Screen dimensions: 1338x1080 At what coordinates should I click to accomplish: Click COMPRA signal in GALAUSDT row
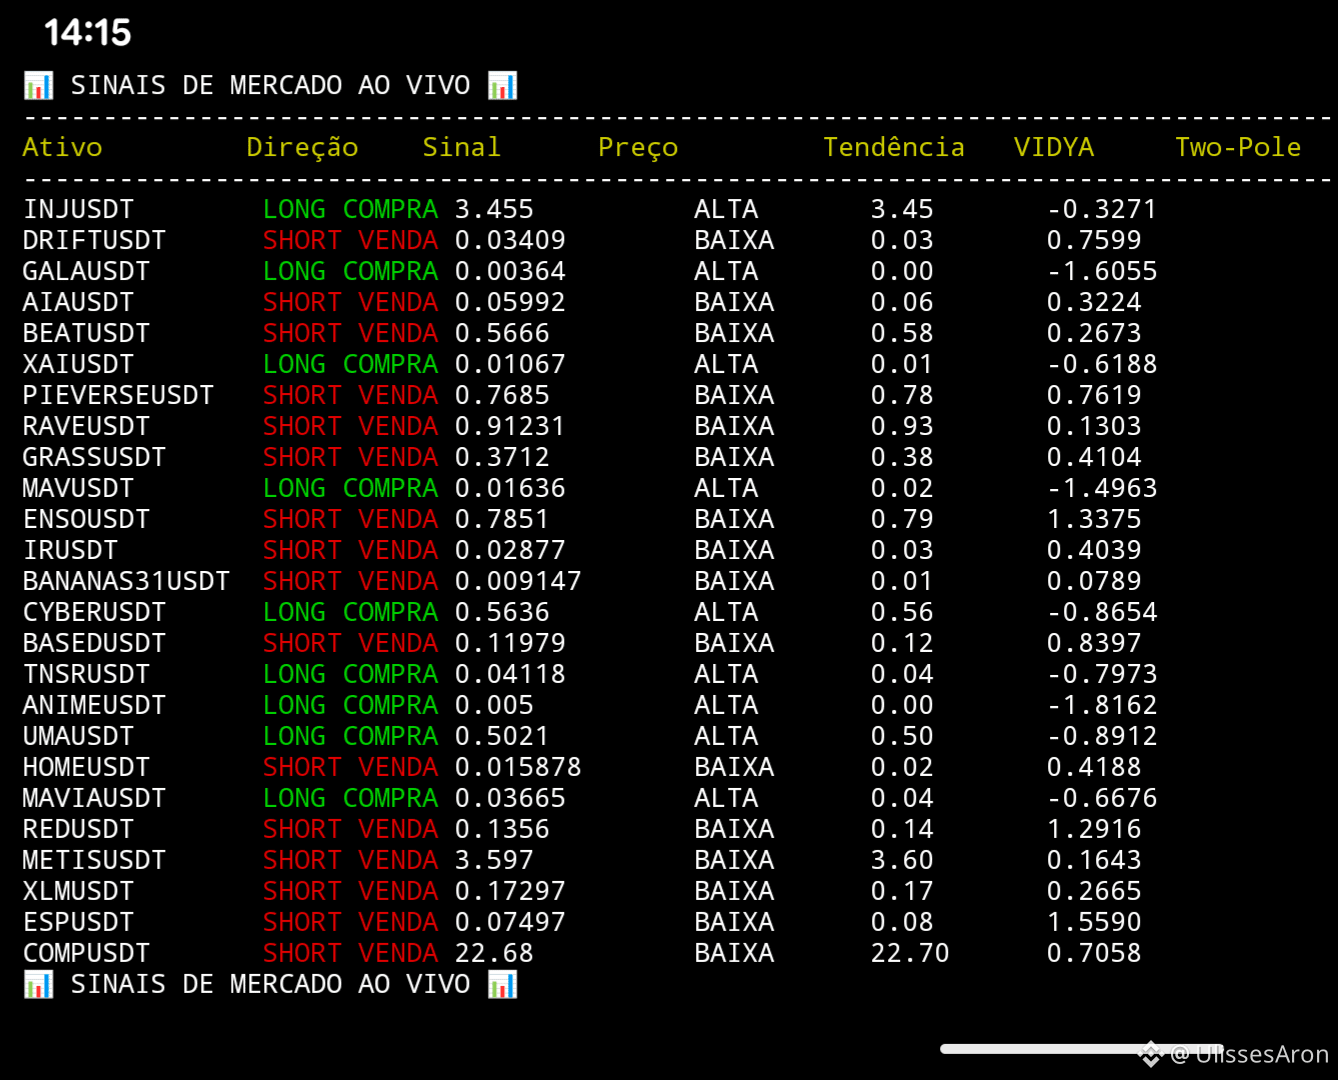[x=390, y=271]
